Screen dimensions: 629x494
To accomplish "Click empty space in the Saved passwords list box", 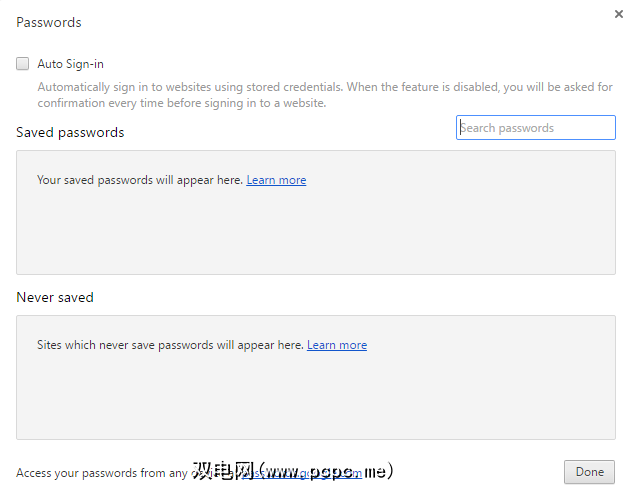I will tap(315, 235).
